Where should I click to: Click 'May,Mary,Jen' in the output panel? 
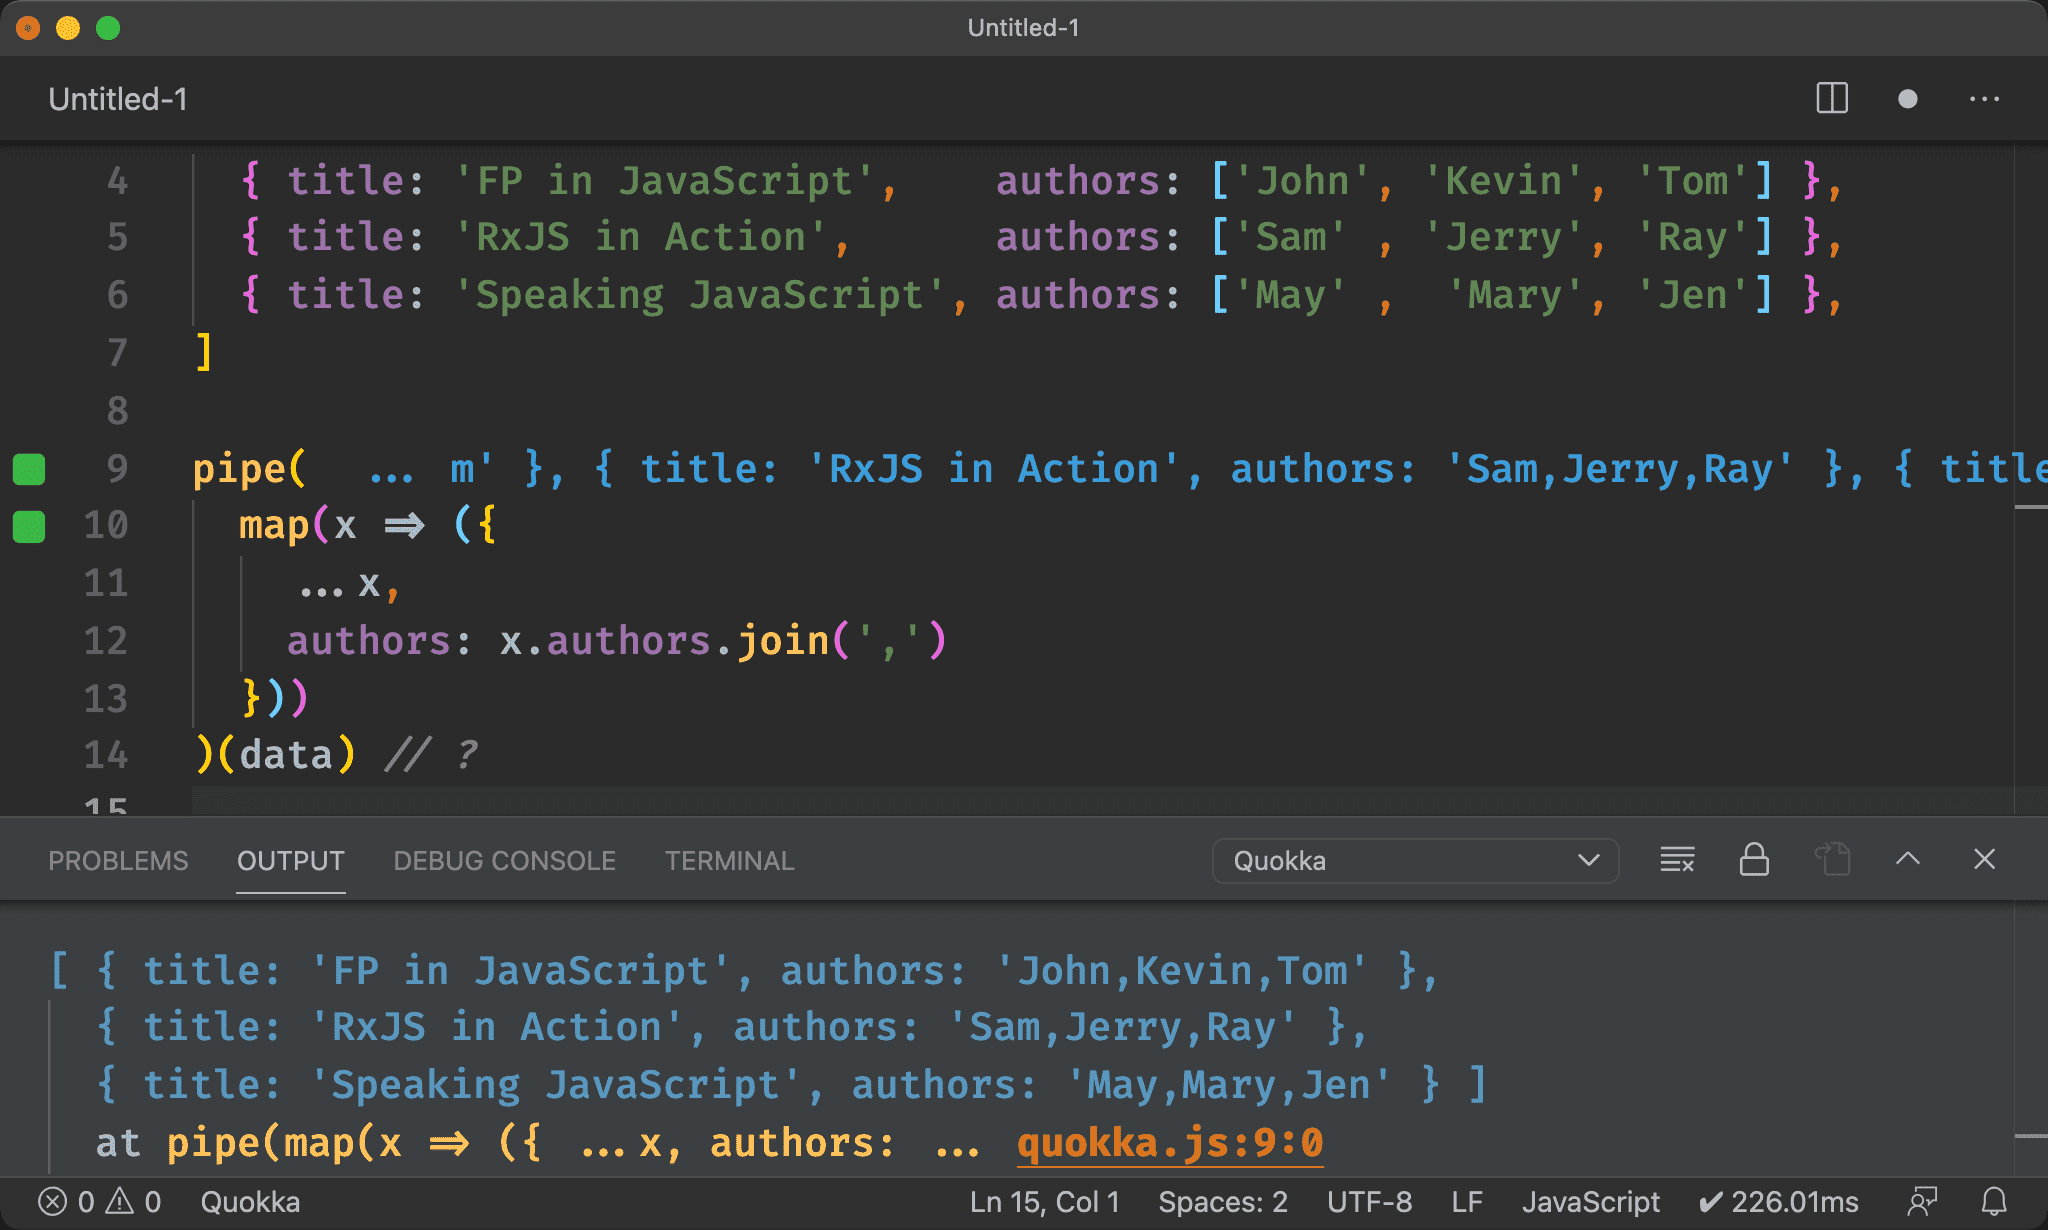(1228, 1085)
